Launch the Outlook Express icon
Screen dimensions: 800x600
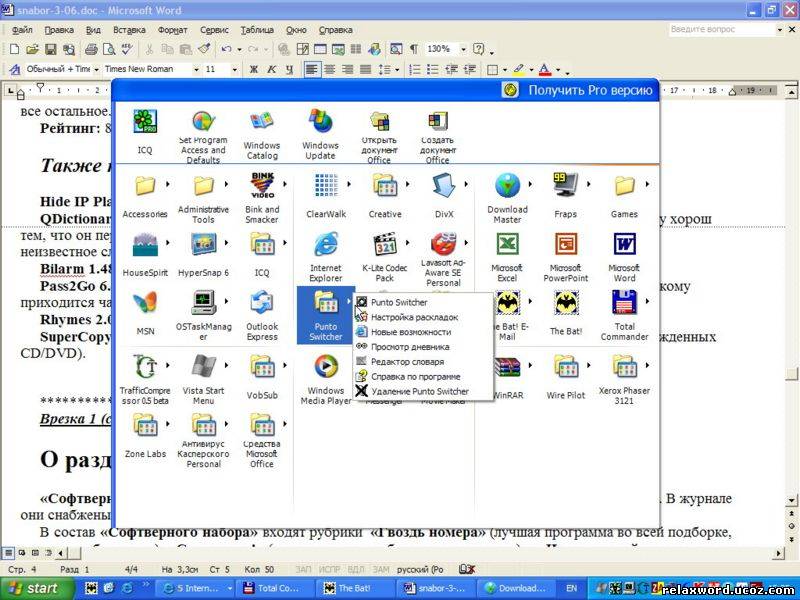point(262,304)
